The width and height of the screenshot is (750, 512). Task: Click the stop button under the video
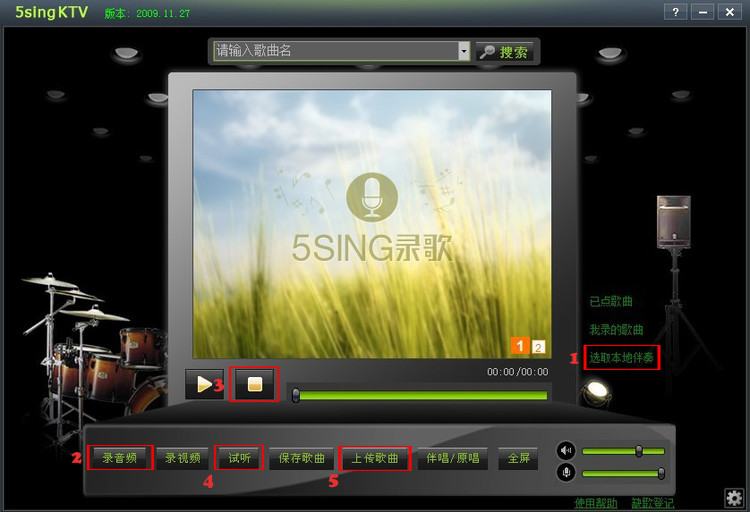tap(254, 384)
